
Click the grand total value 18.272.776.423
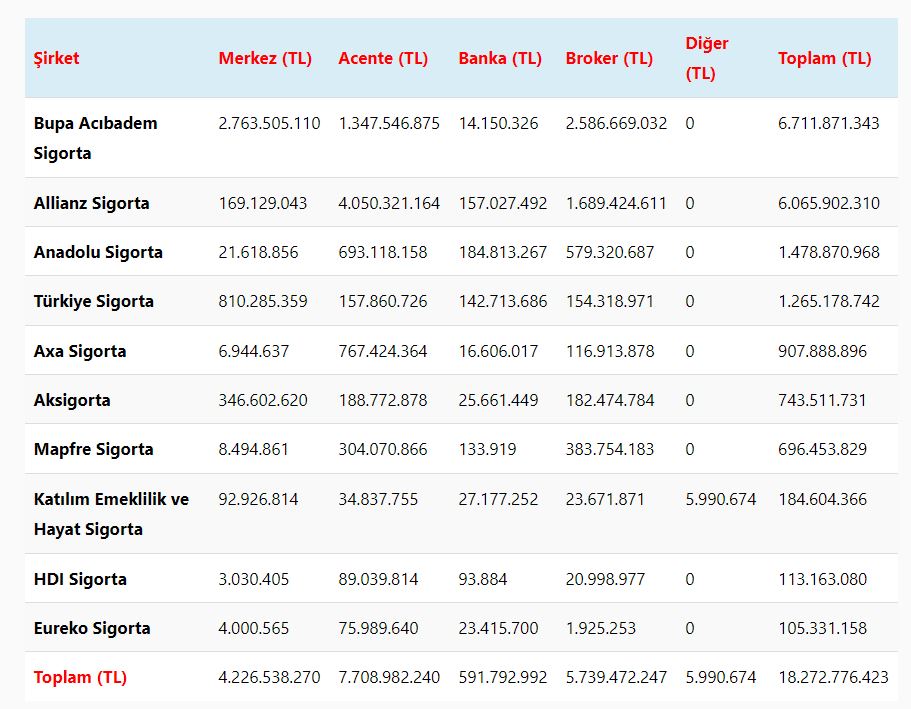click(x=833, y=677)
